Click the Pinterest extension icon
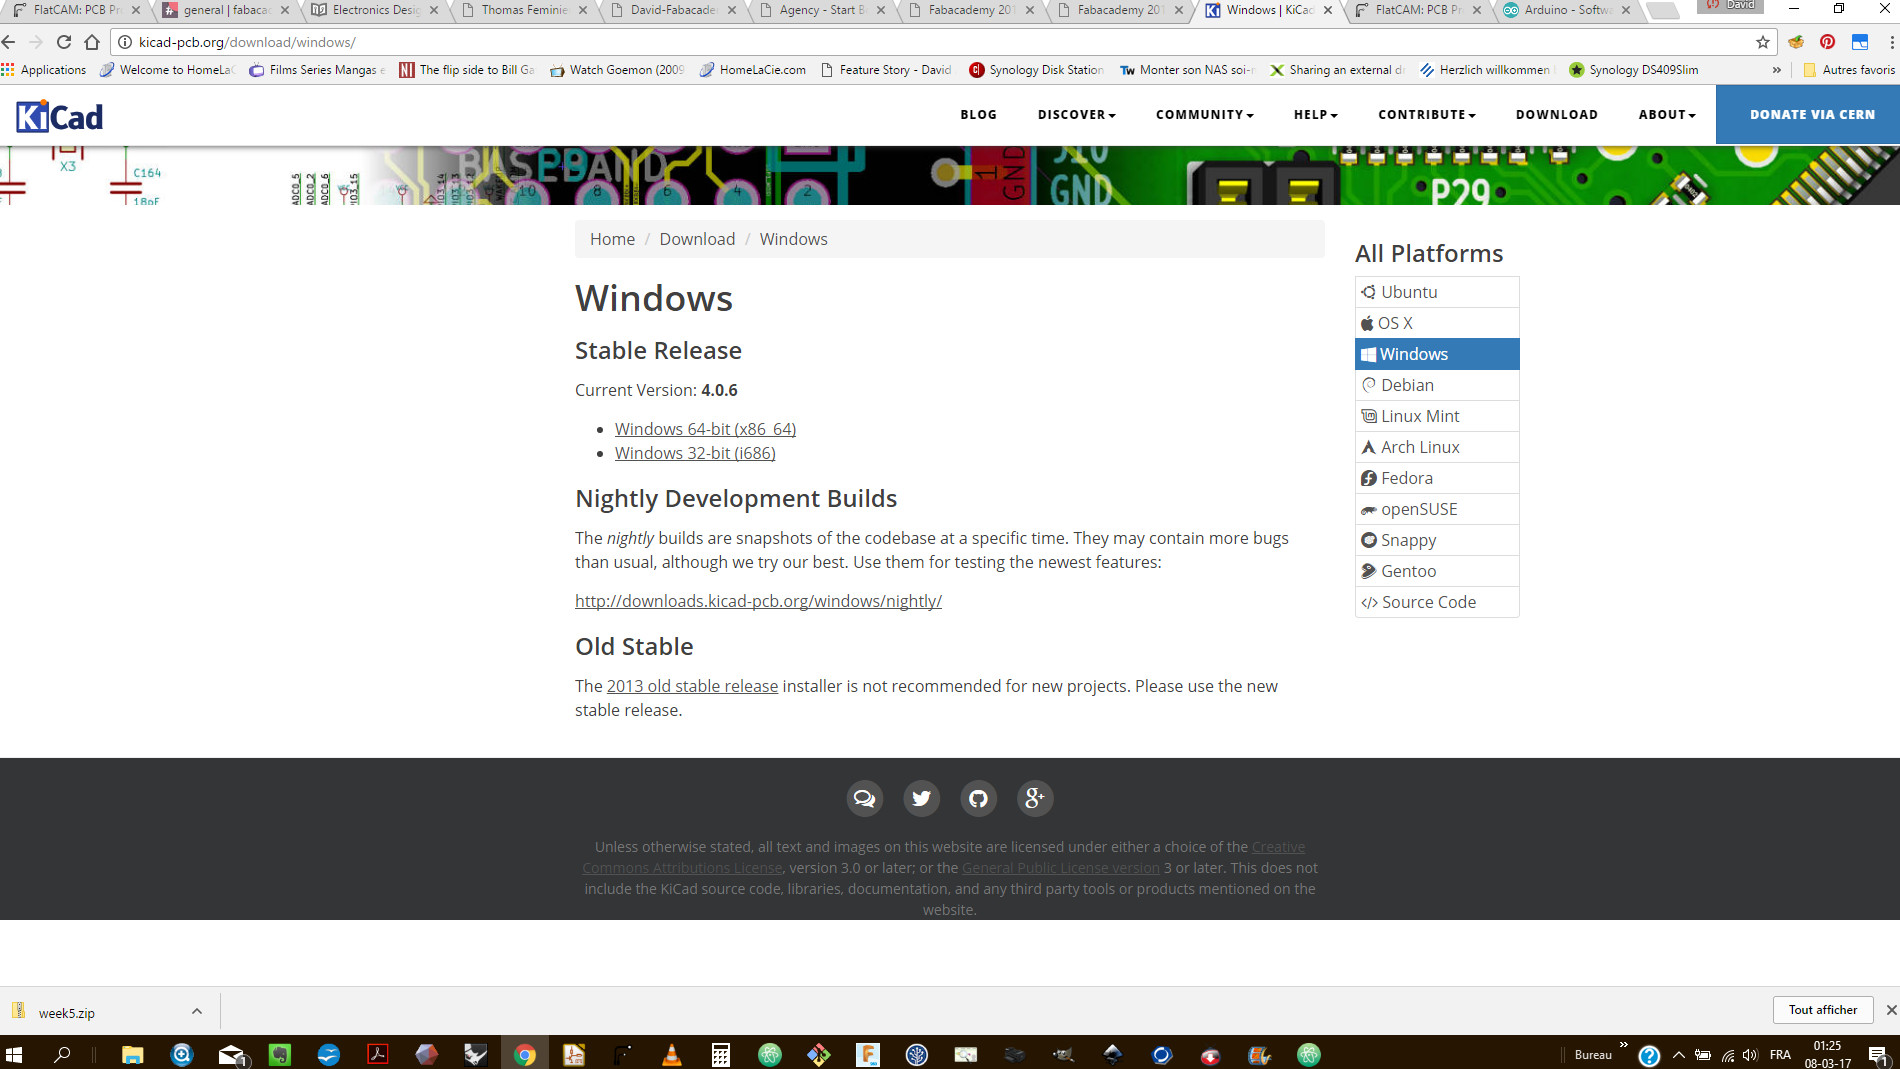Screen dimensions: 1900x1069 pos(1828,42)
